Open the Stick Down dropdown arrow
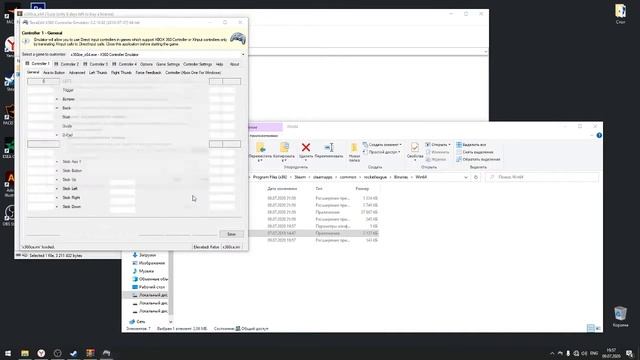 [x=57, y=207]
